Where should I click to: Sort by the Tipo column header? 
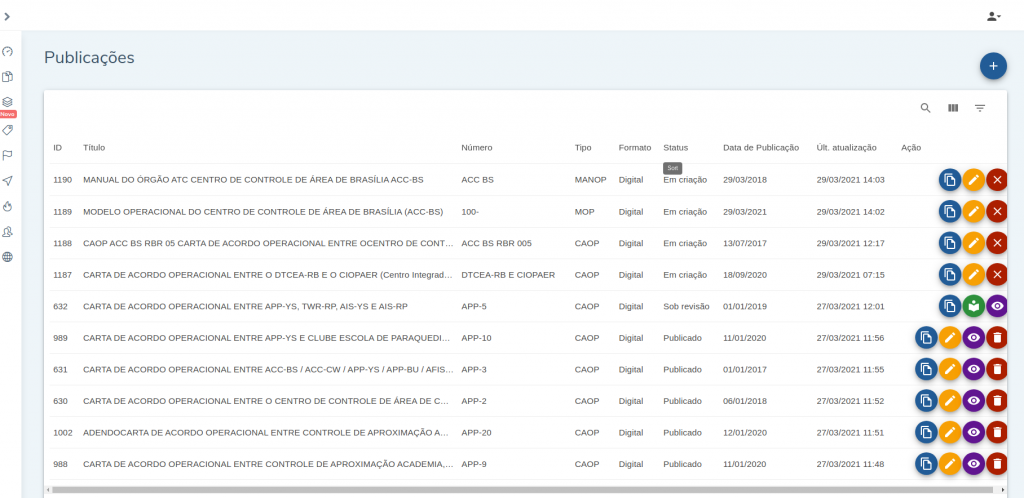click(x=583, y=148)
